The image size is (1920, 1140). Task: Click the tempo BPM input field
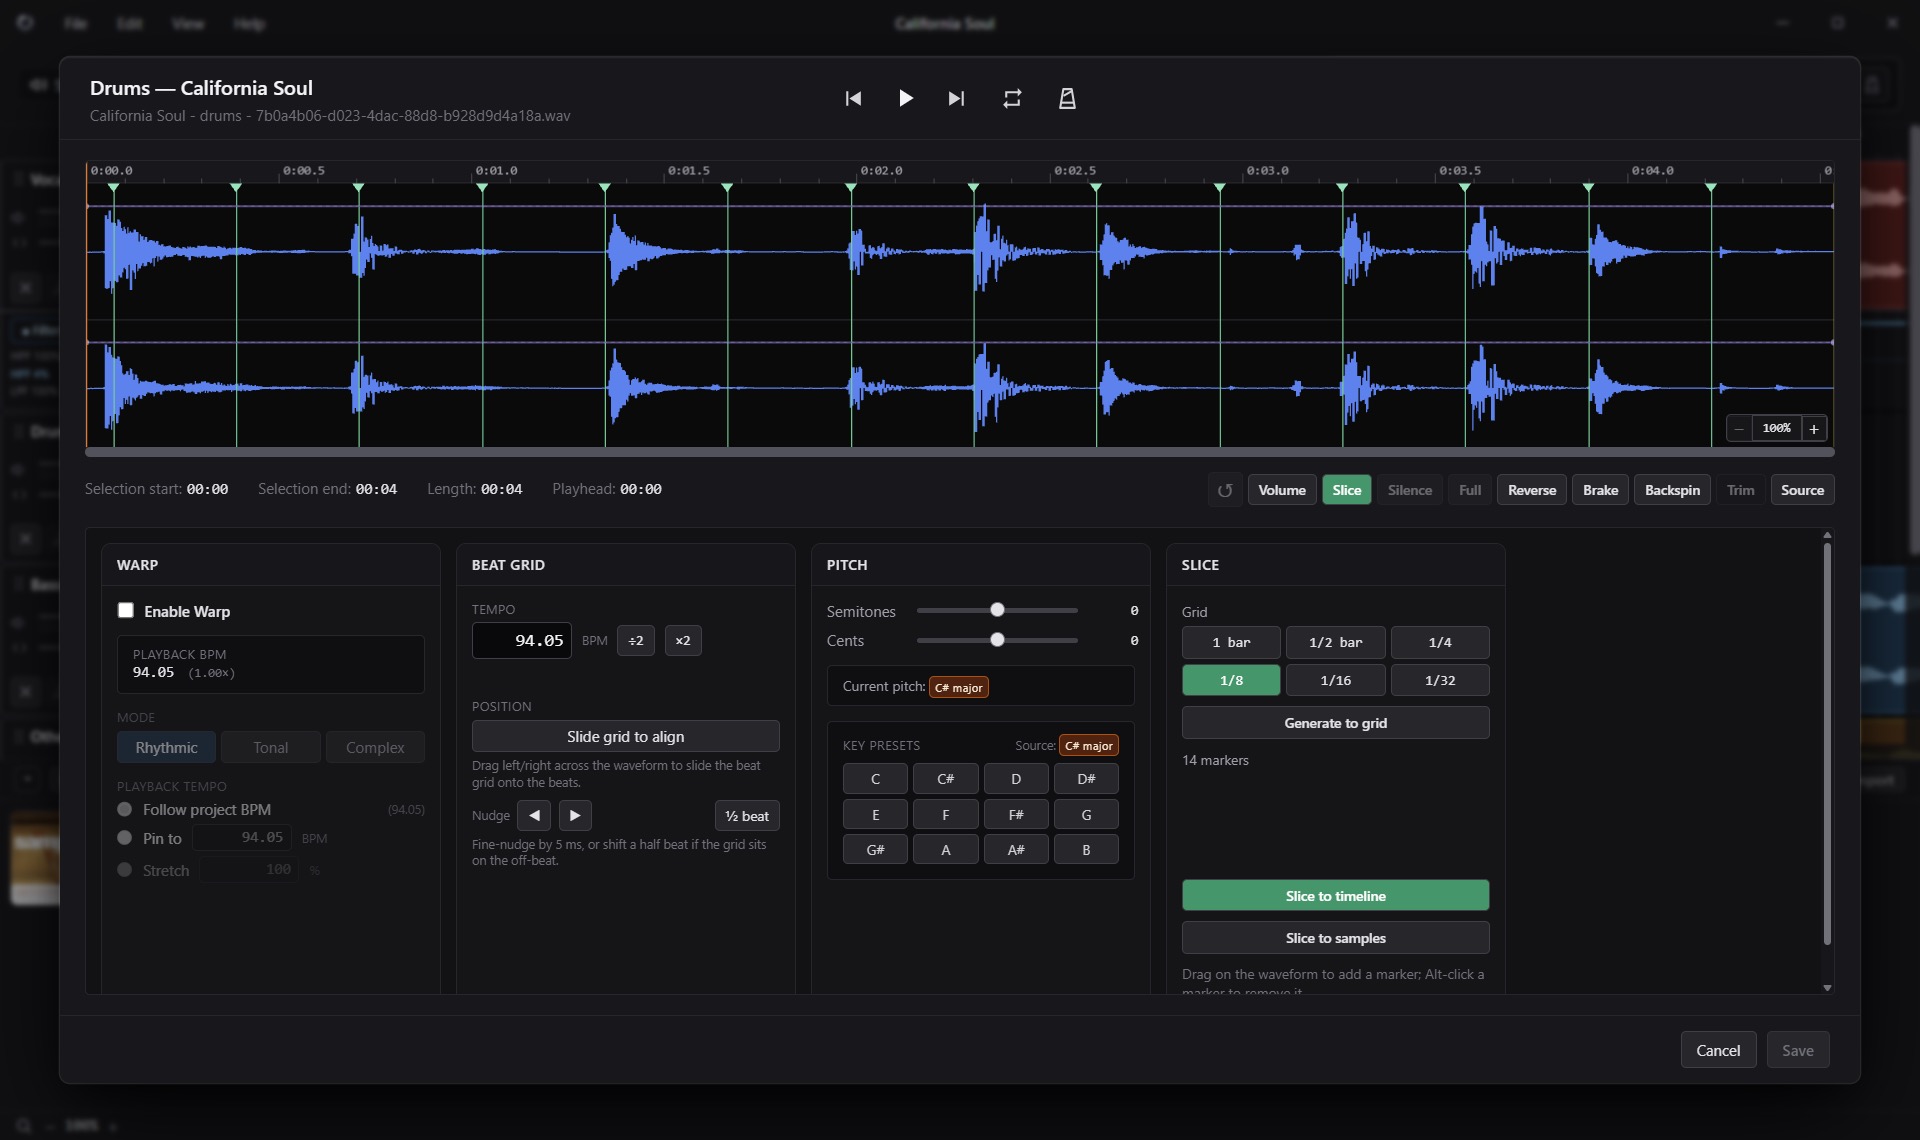point(522,641)
